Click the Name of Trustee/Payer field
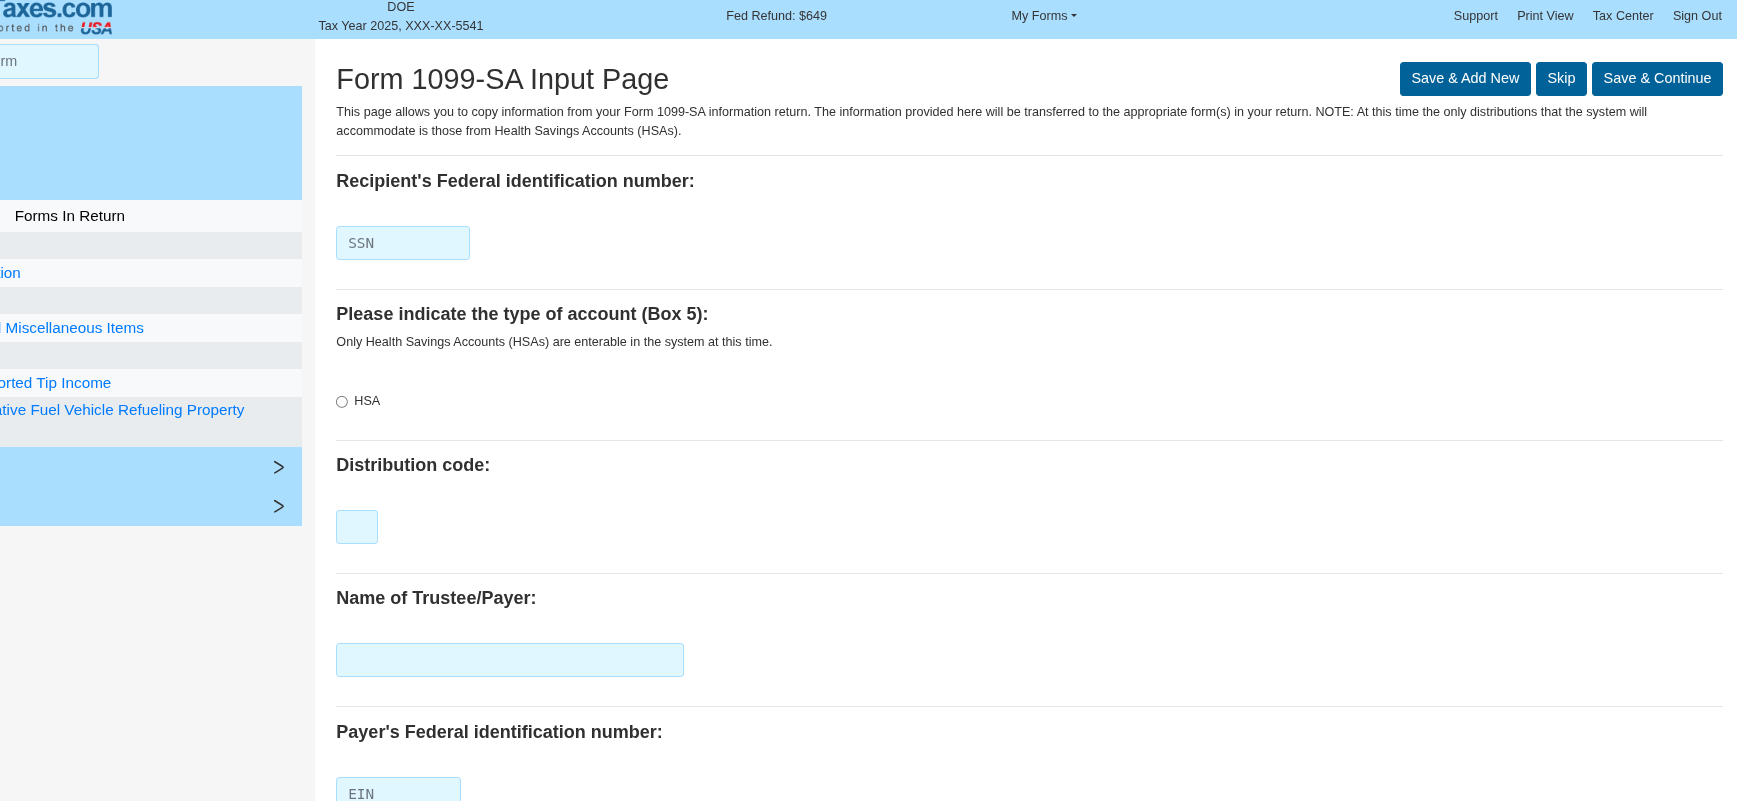This screenshot has width=1737, height=801. tap(510, 660)
